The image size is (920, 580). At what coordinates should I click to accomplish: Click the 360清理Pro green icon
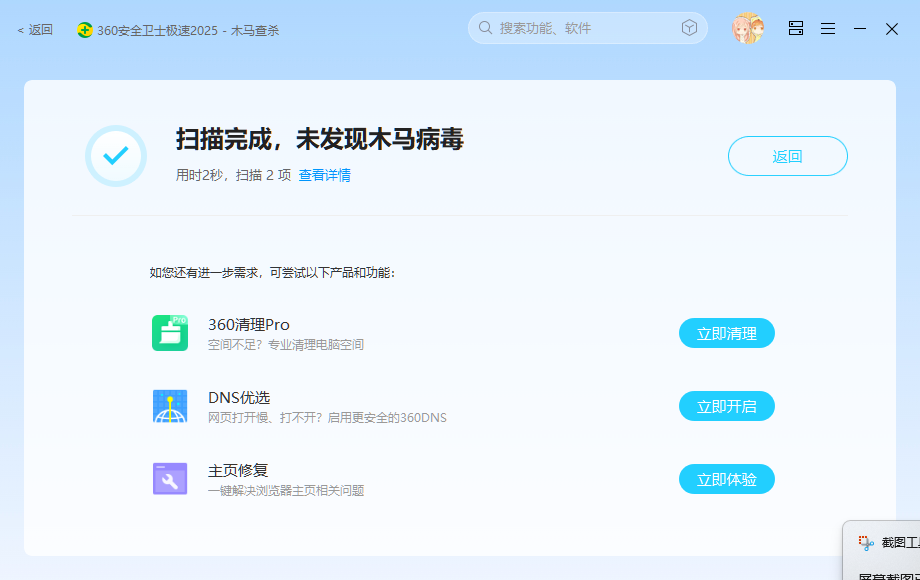point(170,333)
